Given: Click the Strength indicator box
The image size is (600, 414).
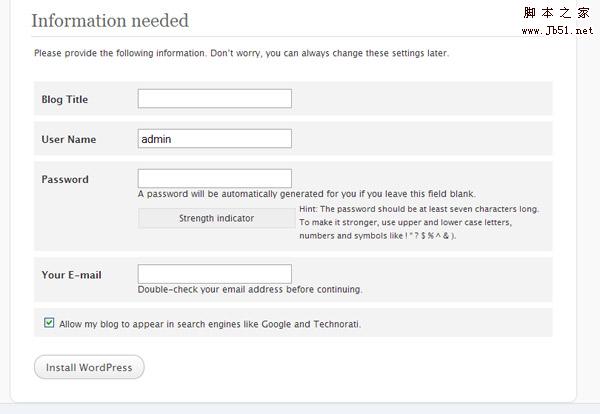Looking at the screenshot, I should coord(216,218).
